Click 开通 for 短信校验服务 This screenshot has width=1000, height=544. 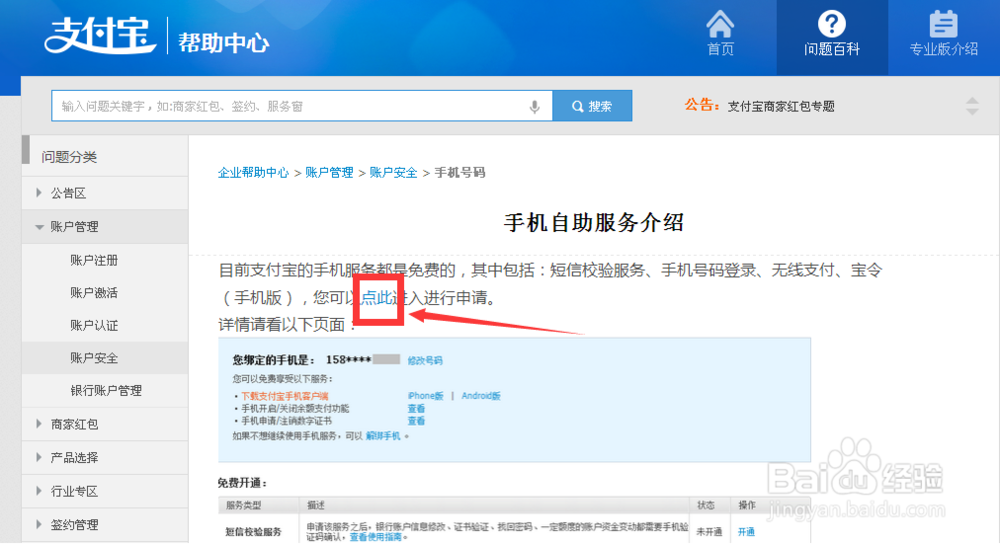[x=746, y=532]
